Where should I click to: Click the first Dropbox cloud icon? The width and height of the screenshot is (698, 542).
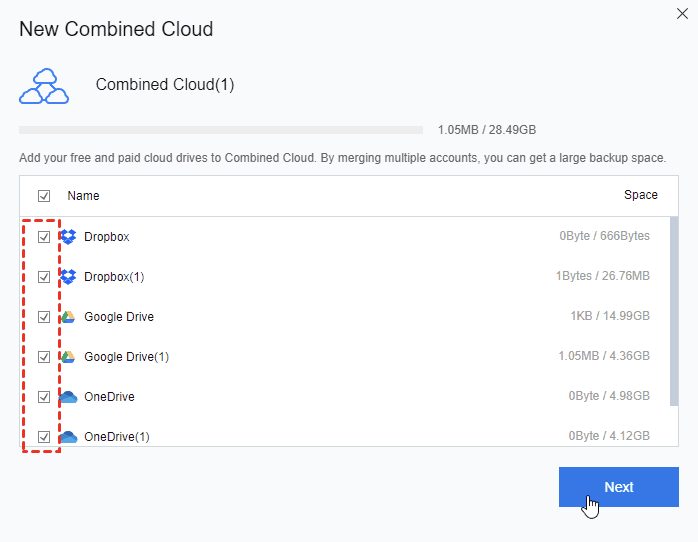68,237
